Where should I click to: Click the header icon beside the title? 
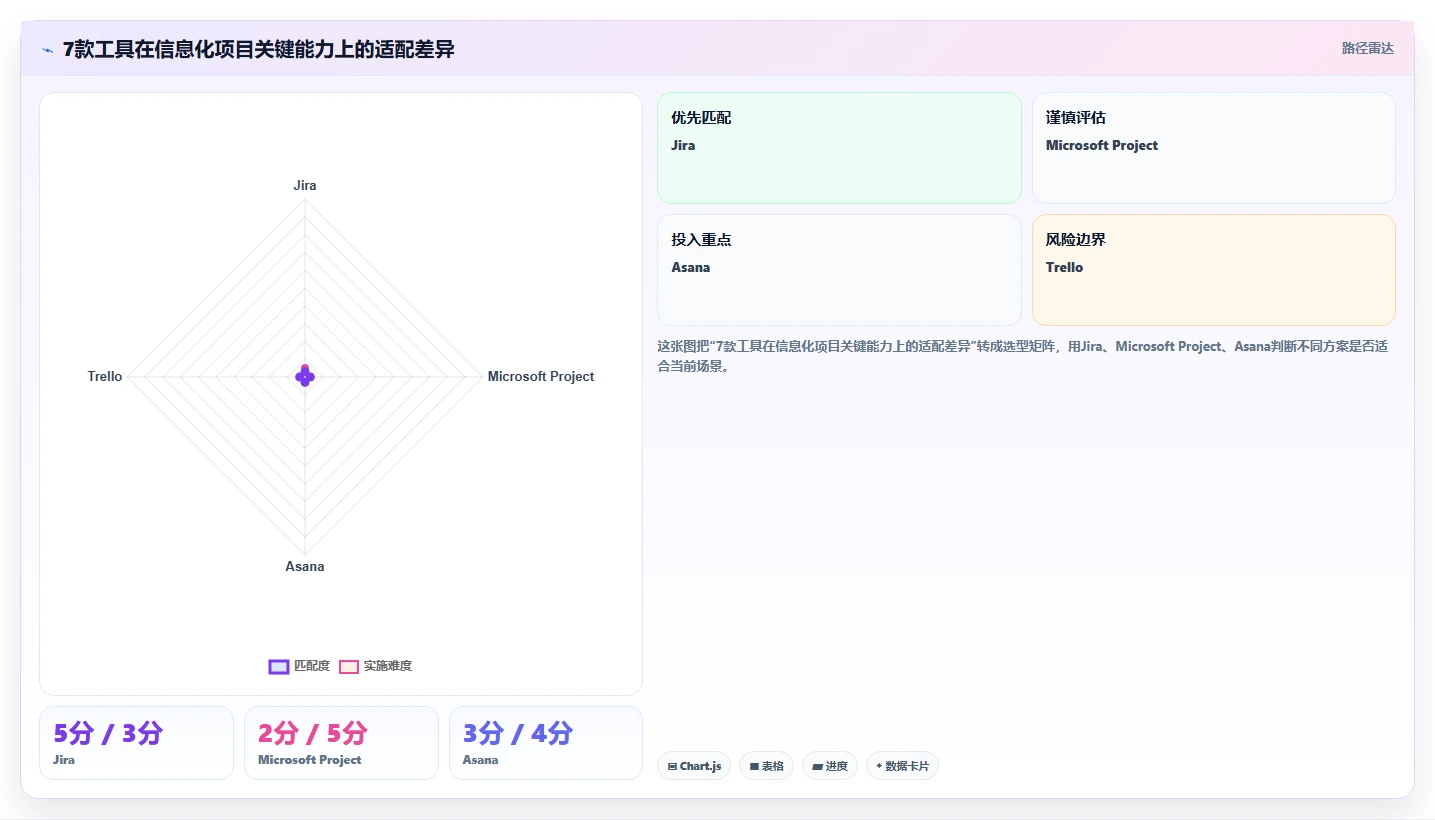[x=47, y=50]
